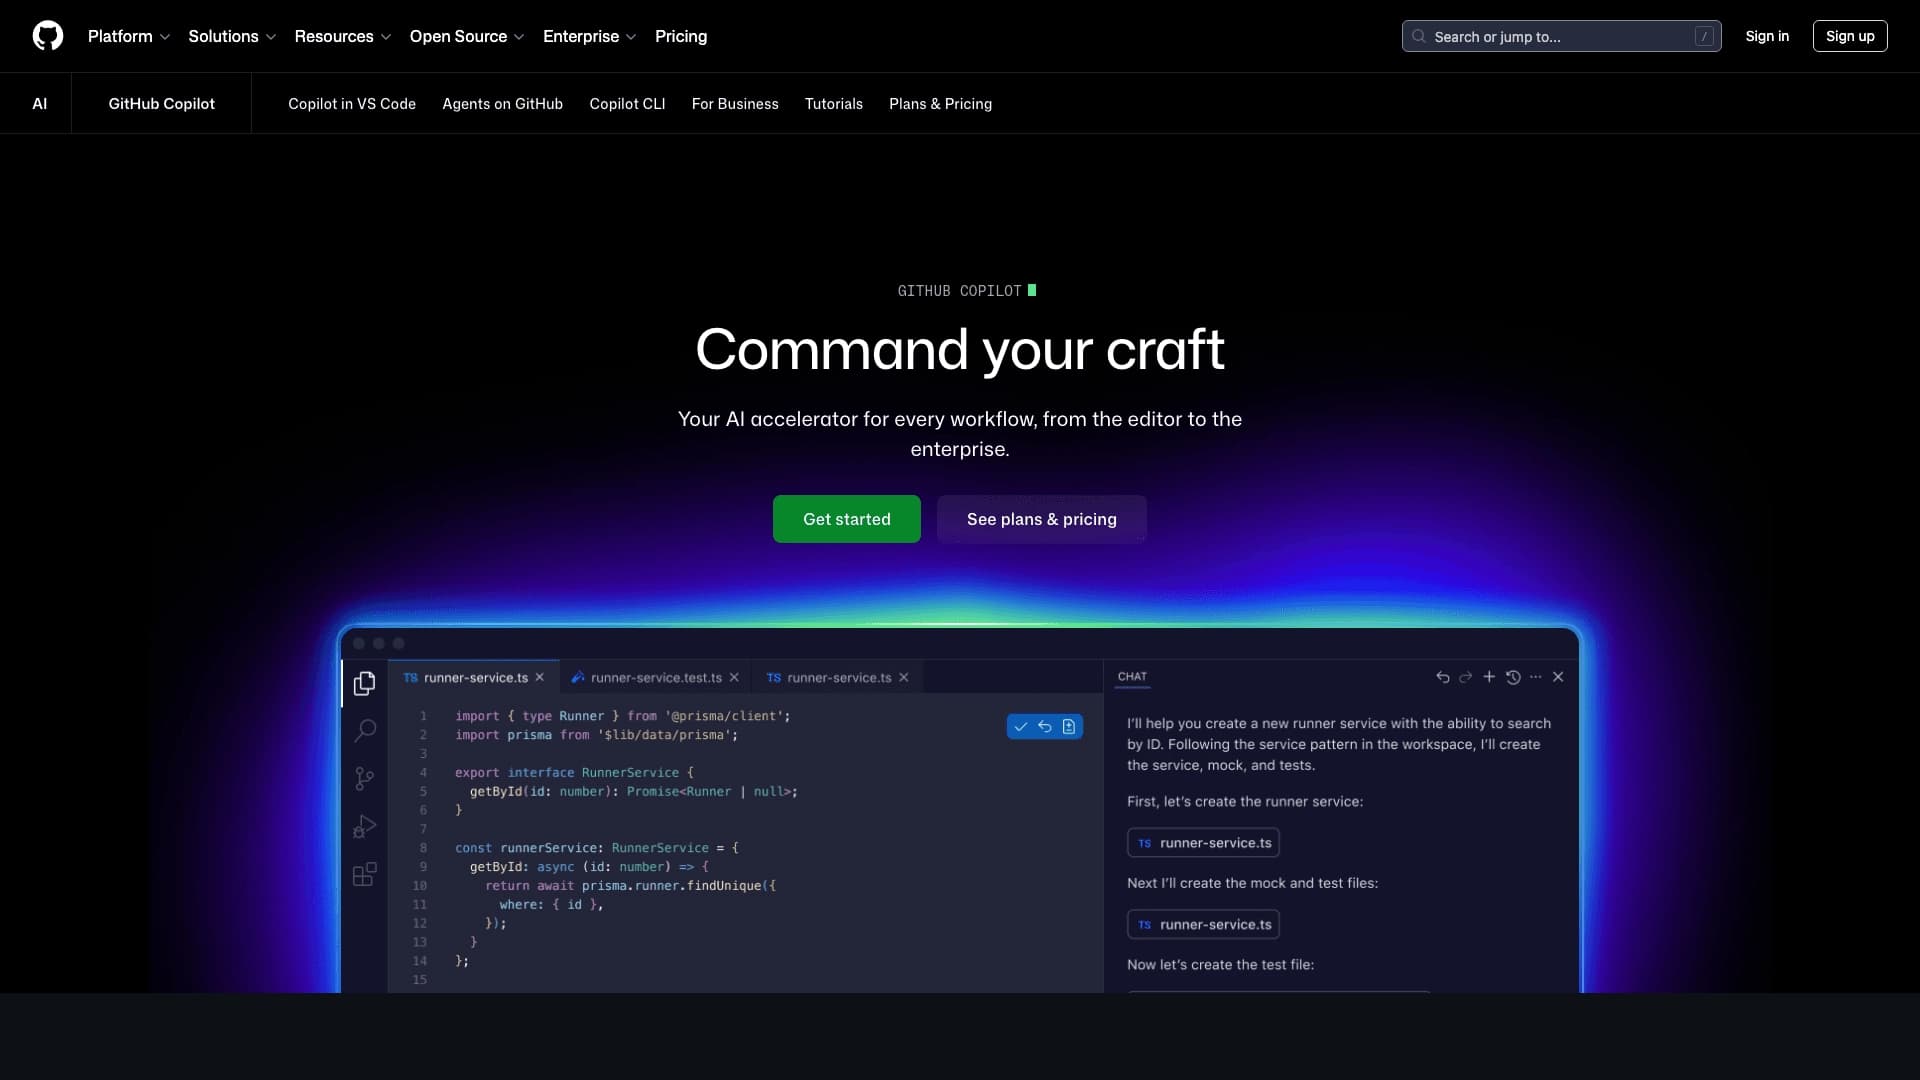Open the Explorer files icon in the editor sidebar

pyautogui.click(x=365, y=683)
